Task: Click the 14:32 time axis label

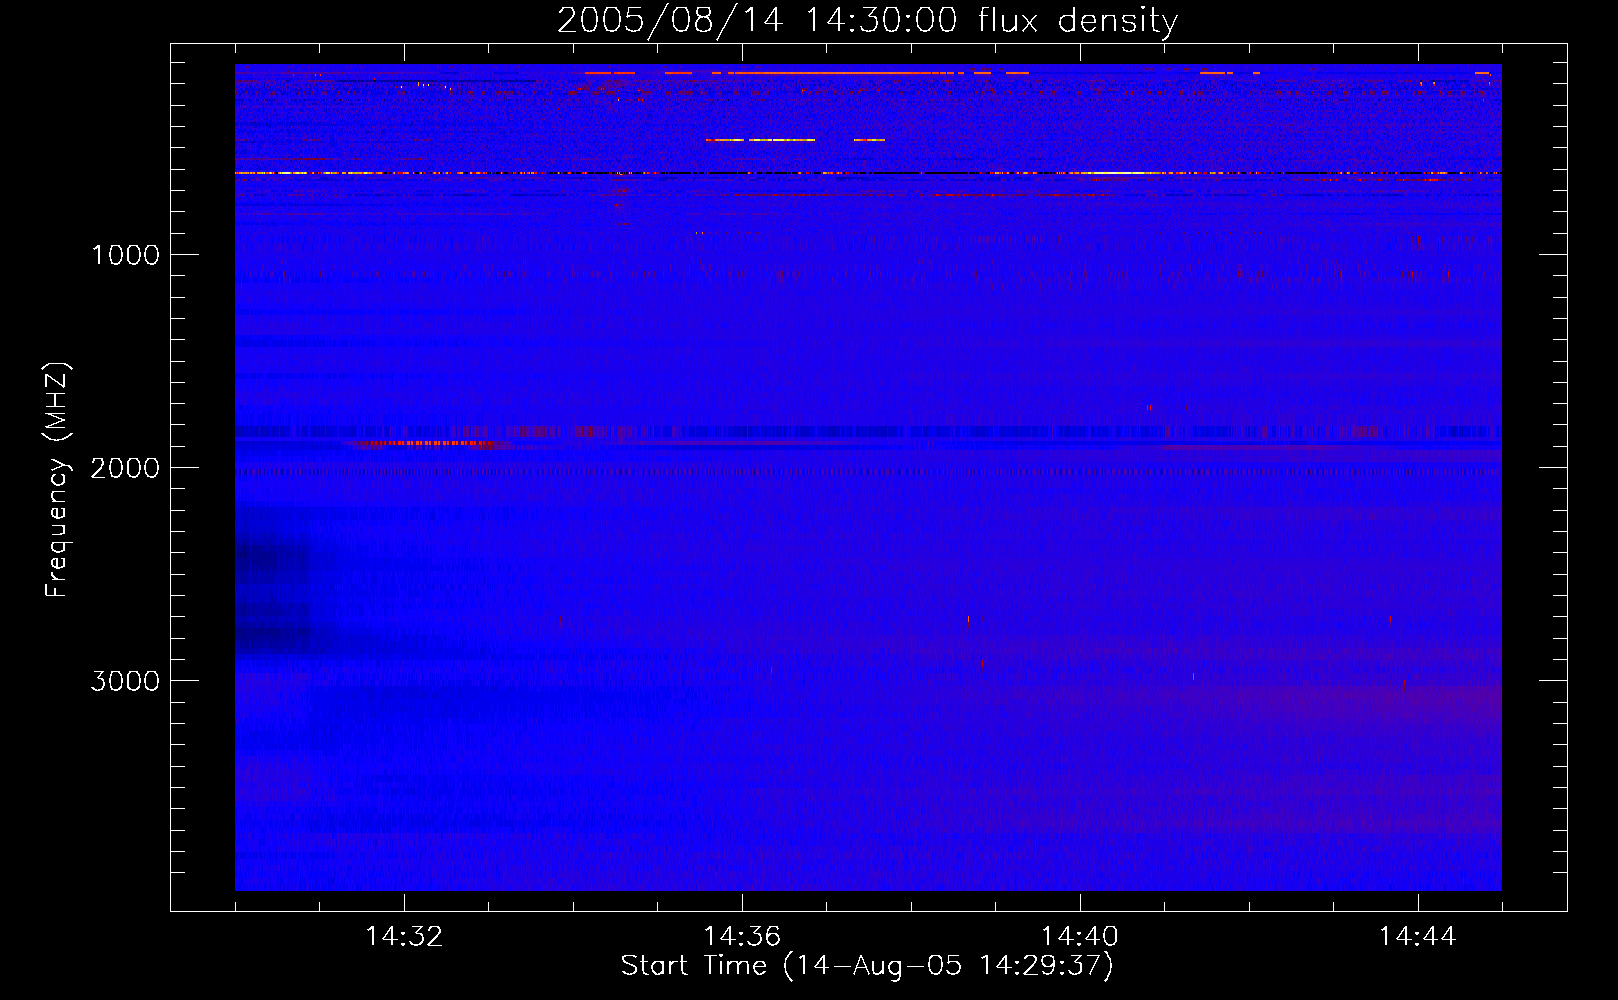Action: coord(404,937)
